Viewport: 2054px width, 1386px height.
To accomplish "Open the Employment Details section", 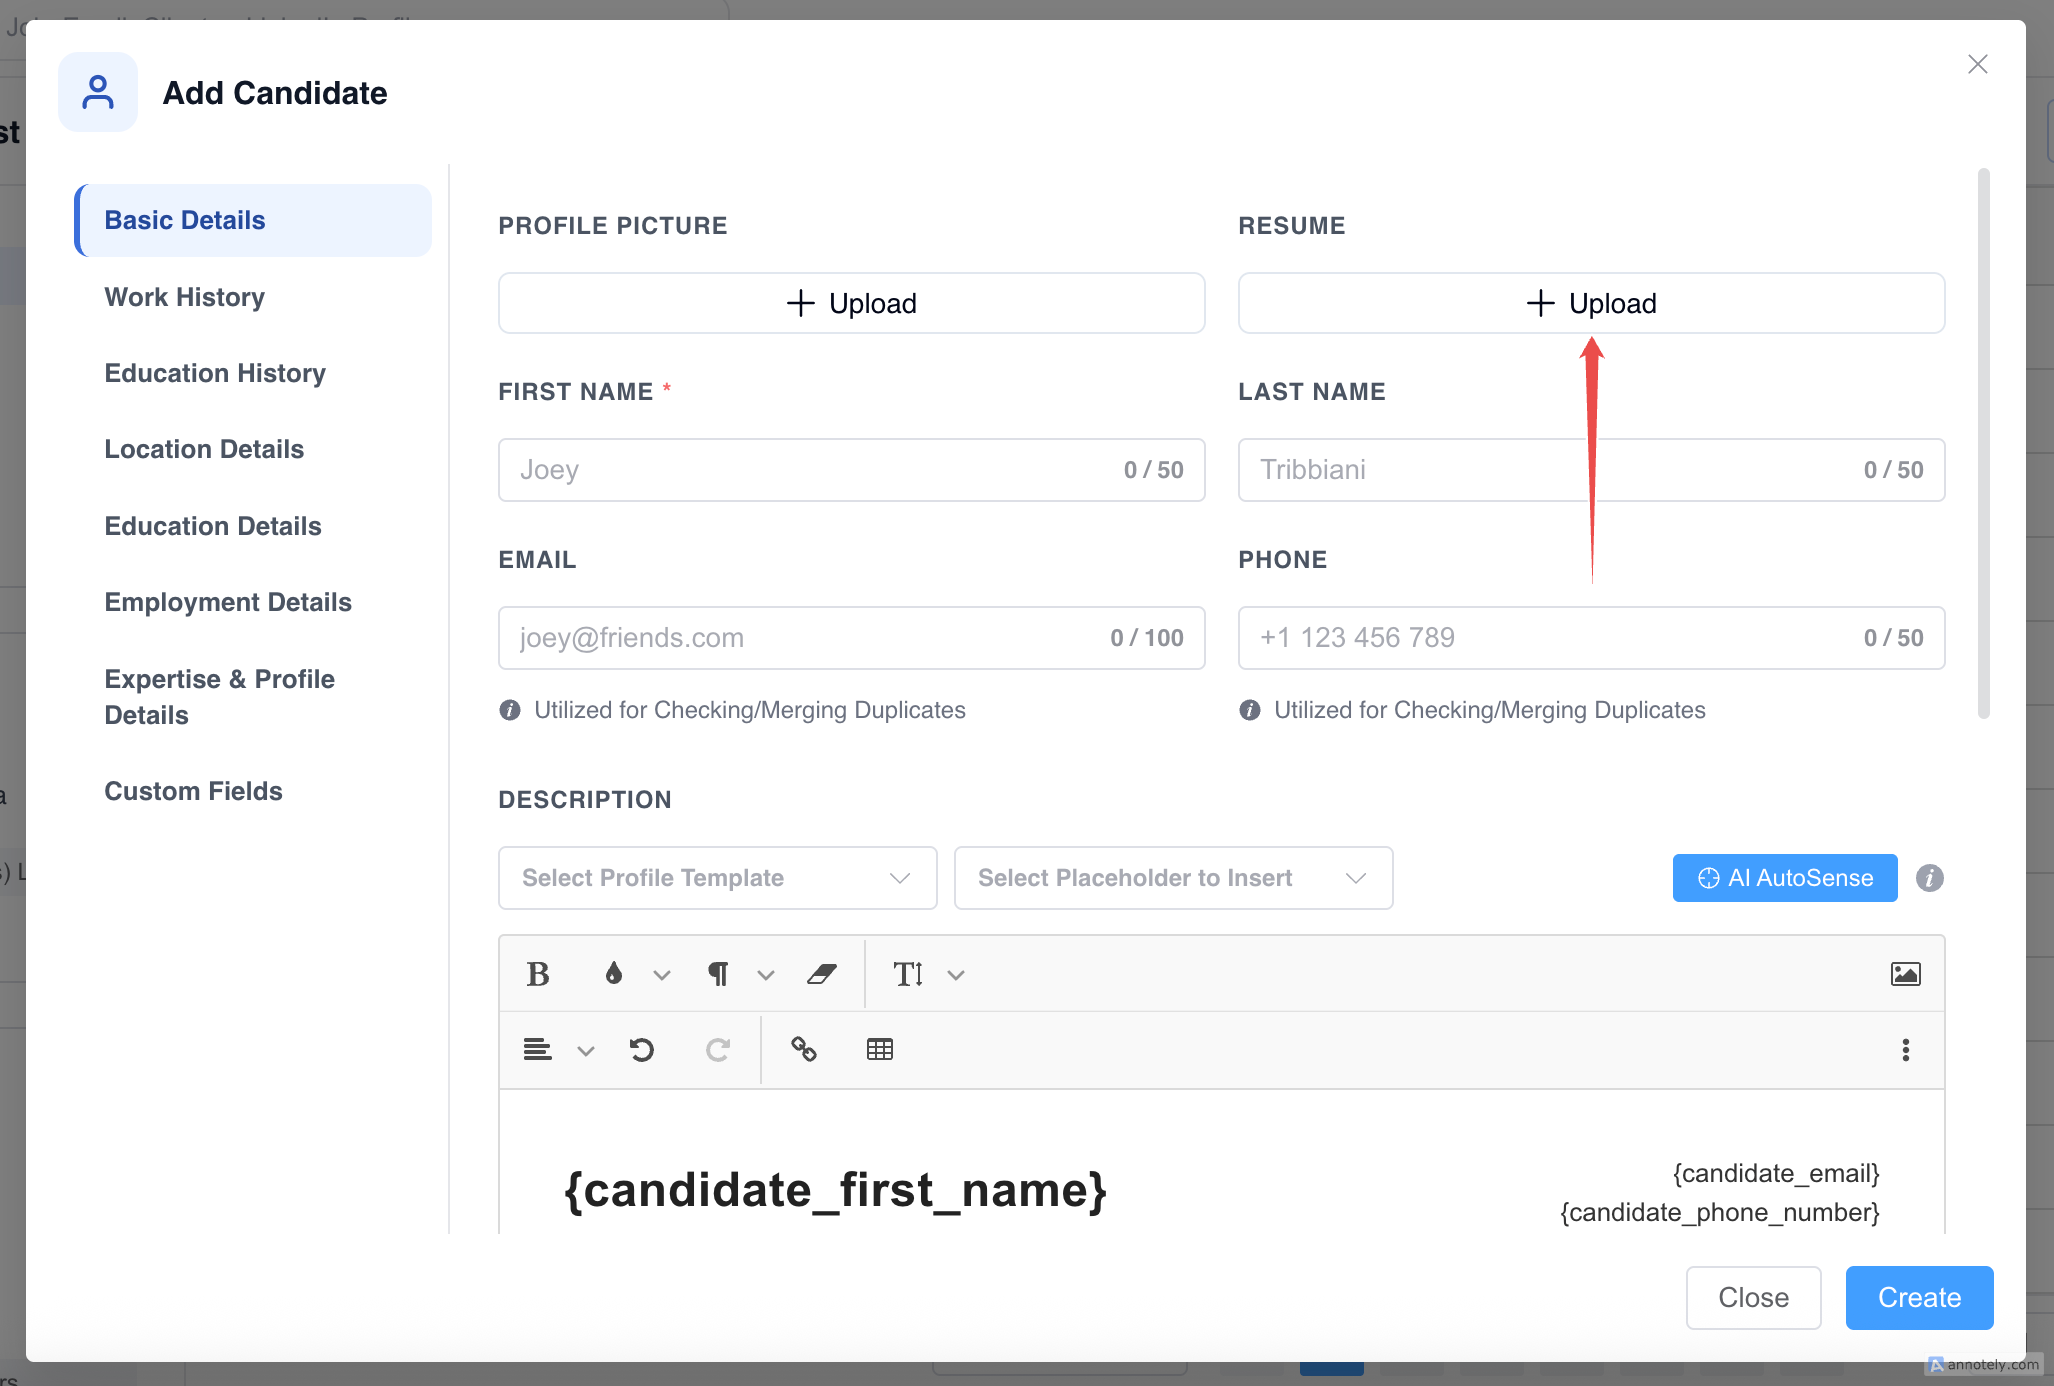I will [228, 602].
